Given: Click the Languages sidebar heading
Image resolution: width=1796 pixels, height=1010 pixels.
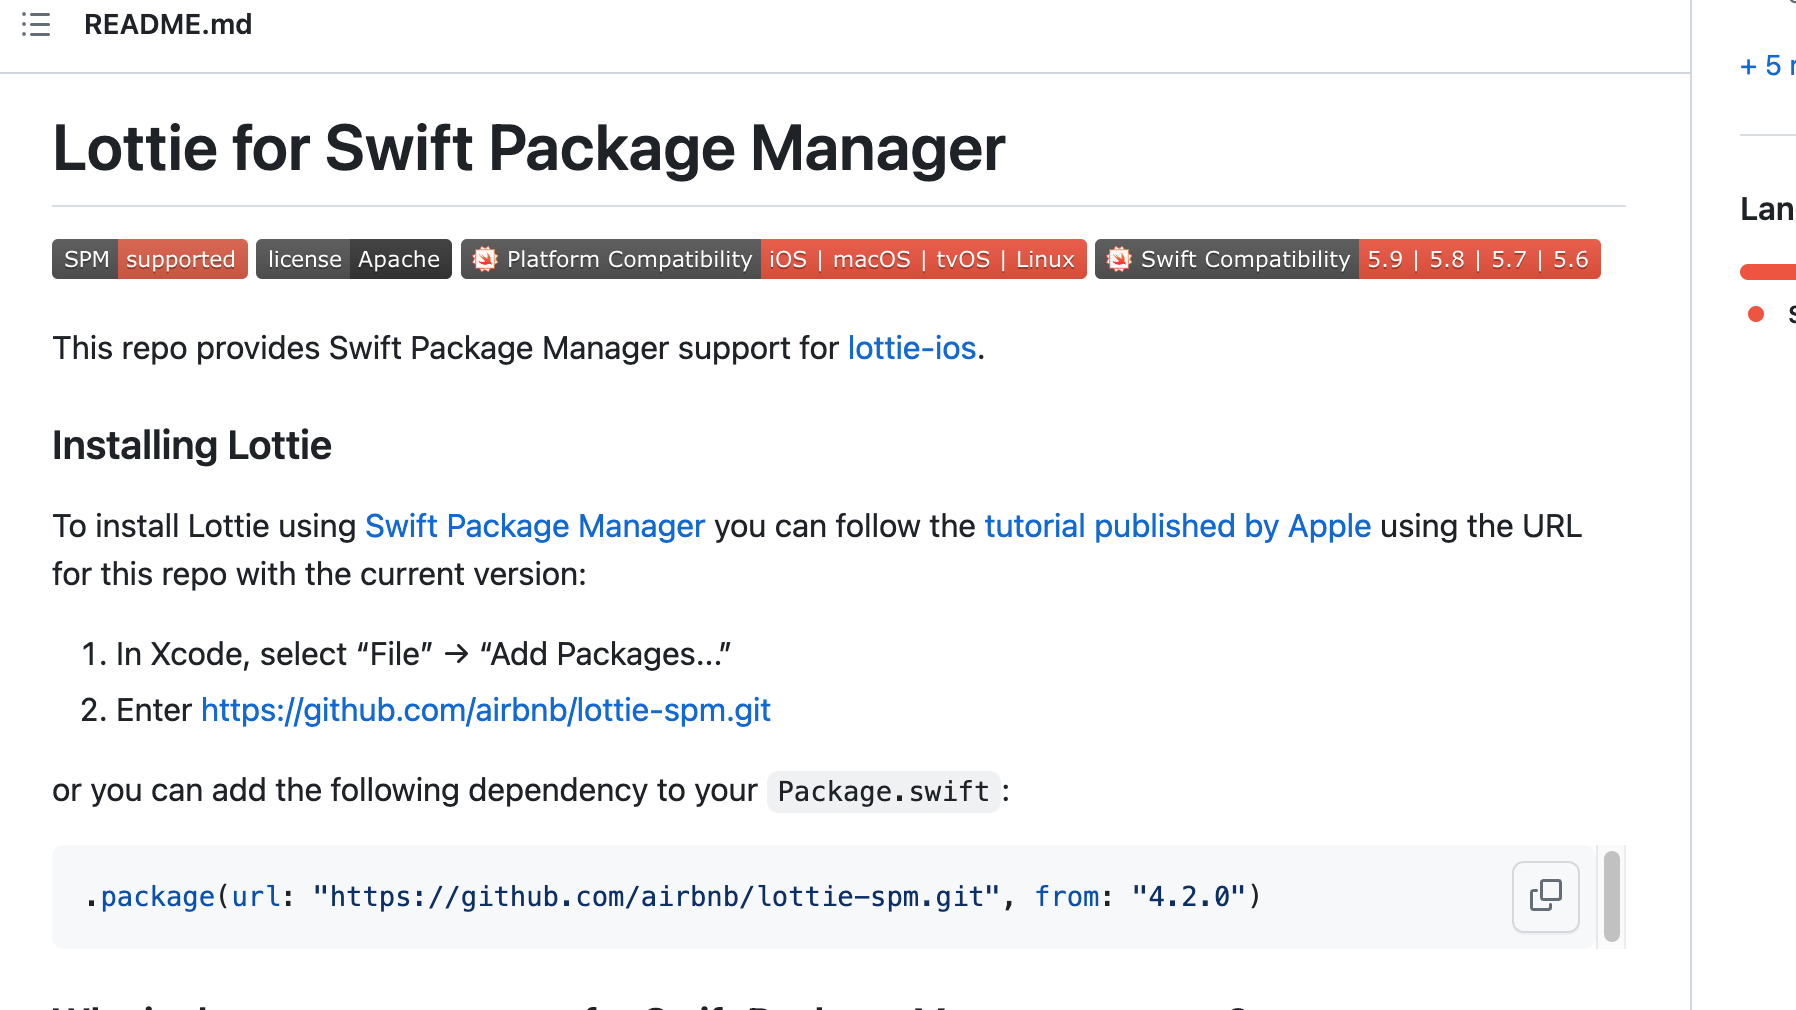Looking at the screenshot, I should point(1768,209).
